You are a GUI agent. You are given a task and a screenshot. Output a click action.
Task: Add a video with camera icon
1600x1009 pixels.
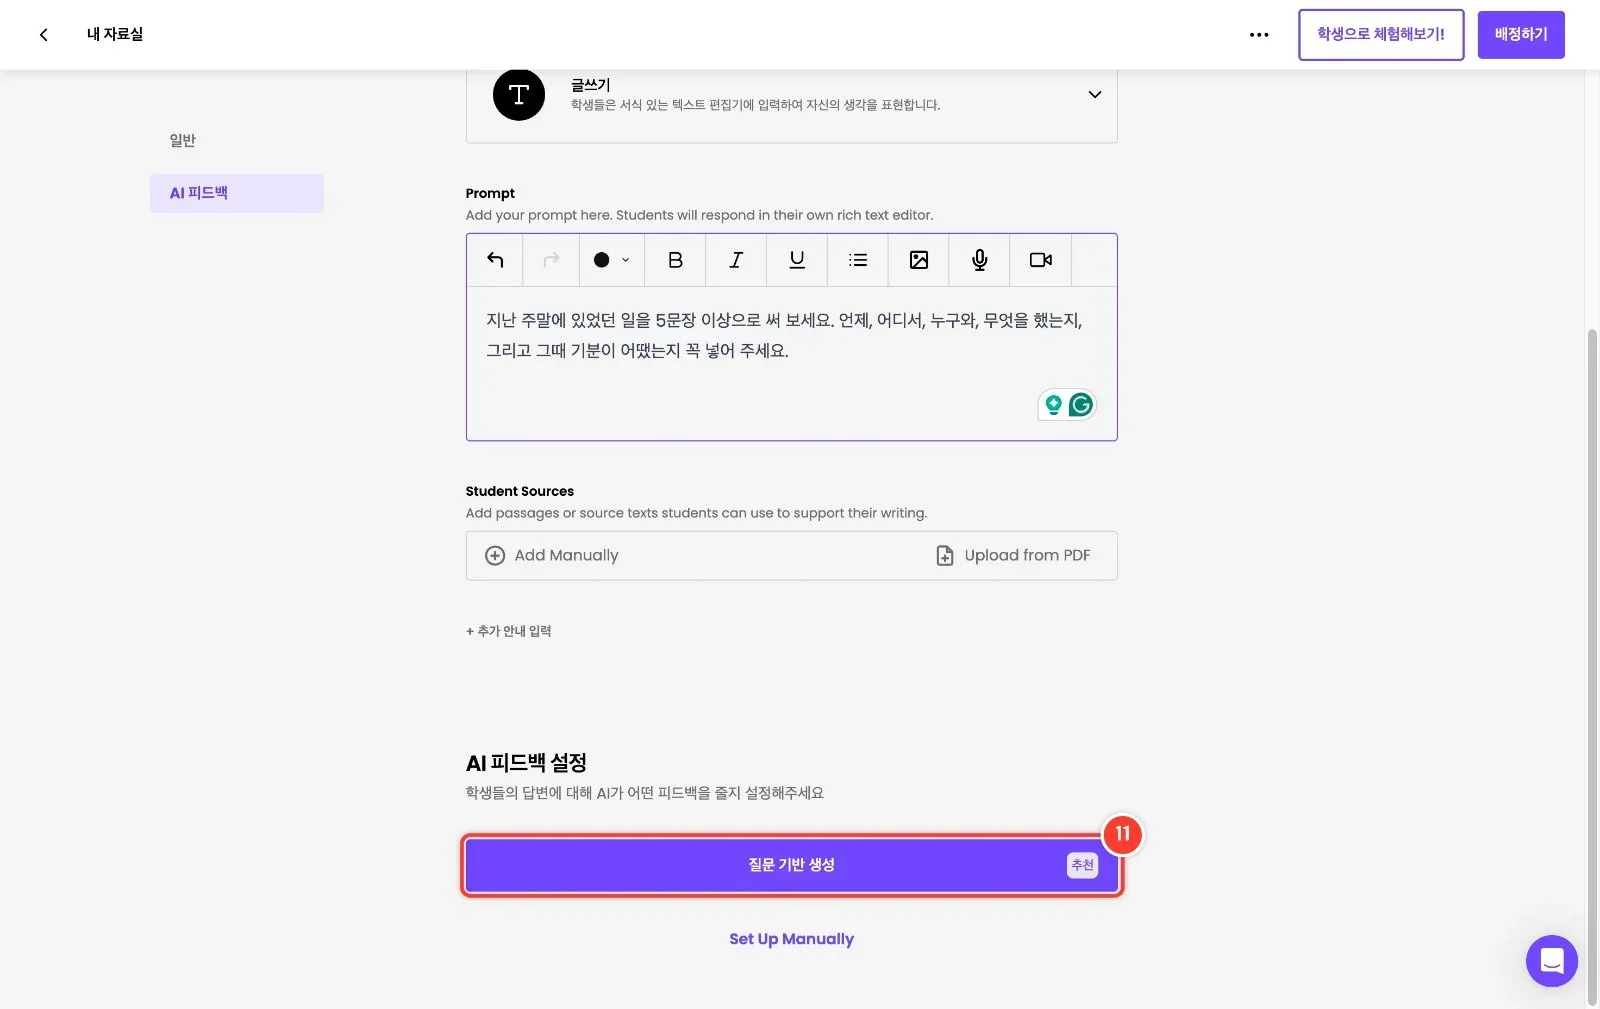(1041, 260)
